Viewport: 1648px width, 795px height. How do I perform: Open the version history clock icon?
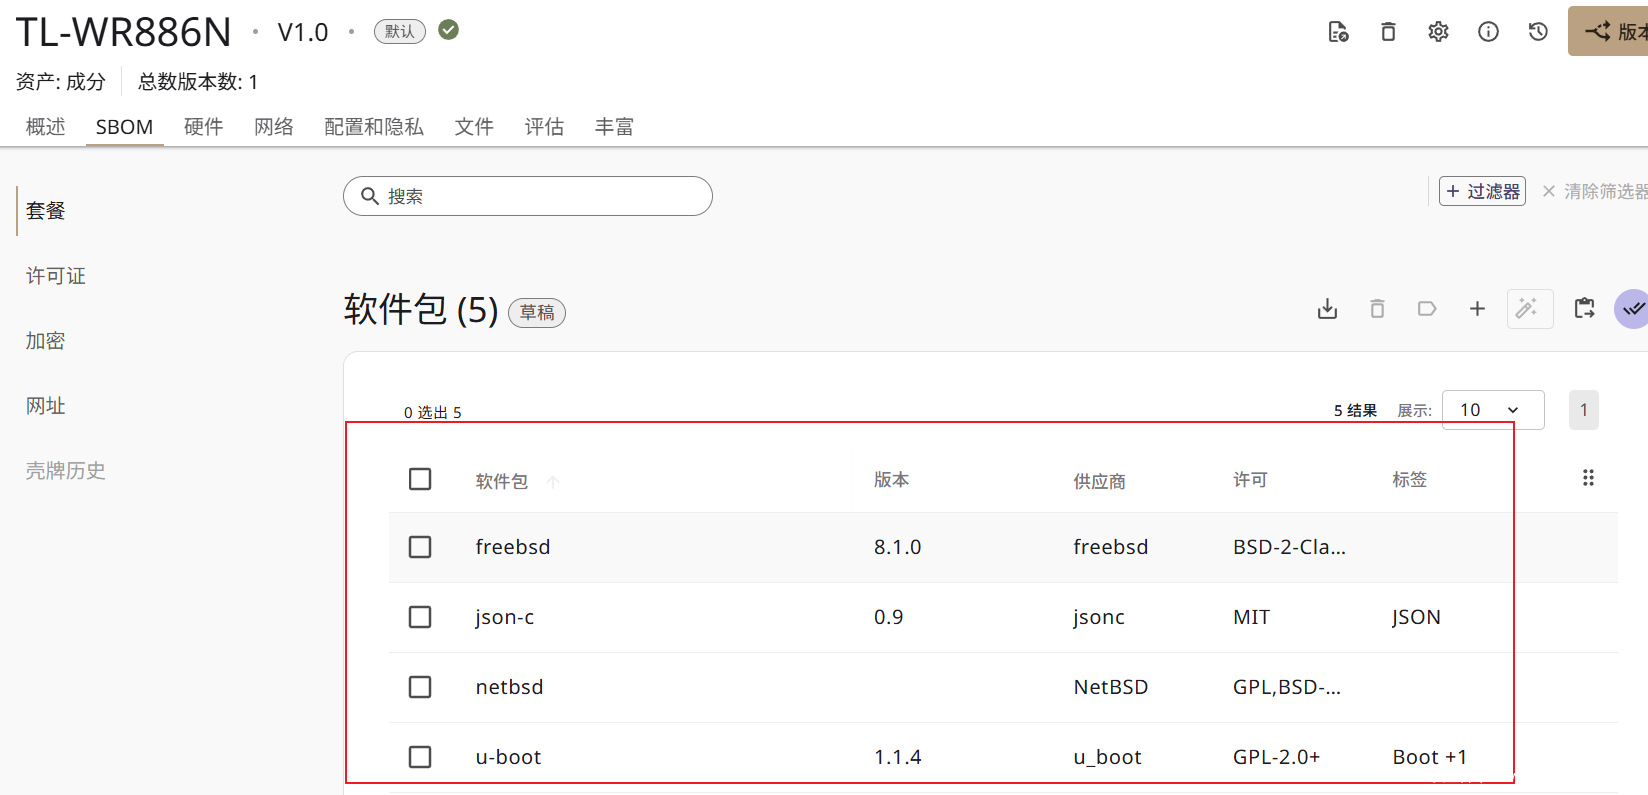(1538, 32)
